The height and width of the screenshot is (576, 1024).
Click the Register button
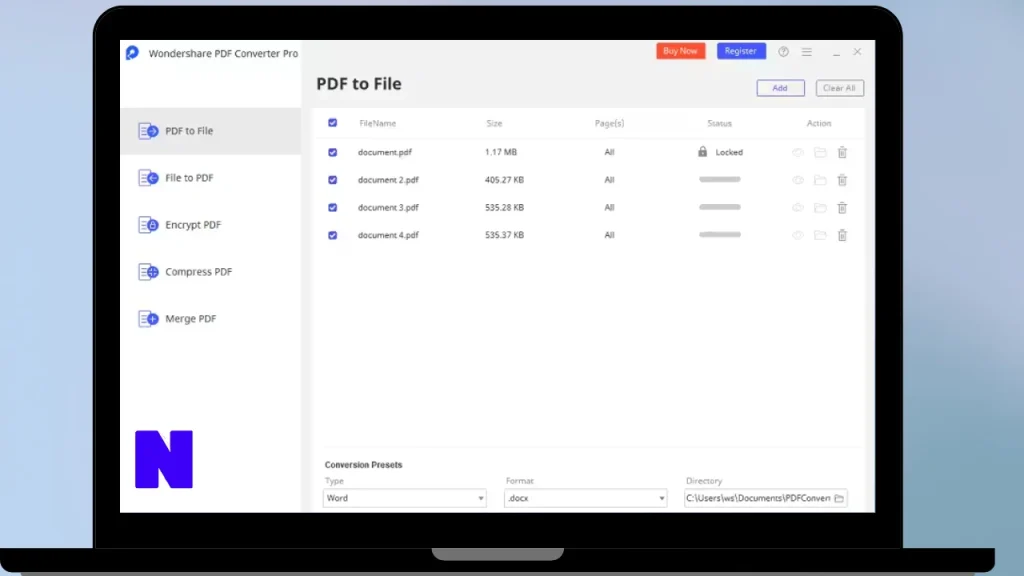741,51
